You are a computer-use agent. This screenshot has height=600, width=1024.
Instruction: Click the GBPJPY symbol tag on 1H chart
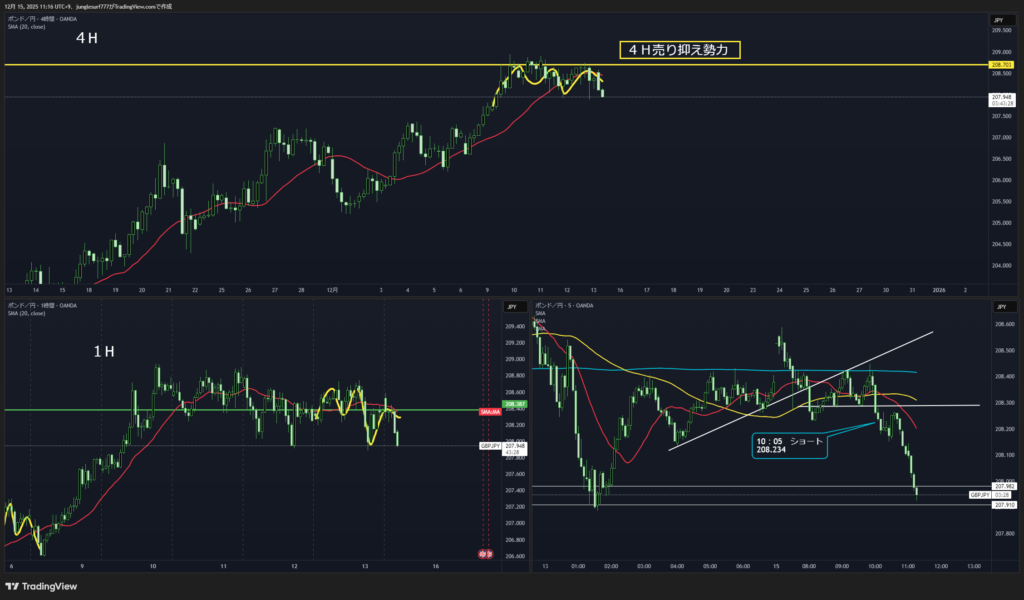(490, 447)
